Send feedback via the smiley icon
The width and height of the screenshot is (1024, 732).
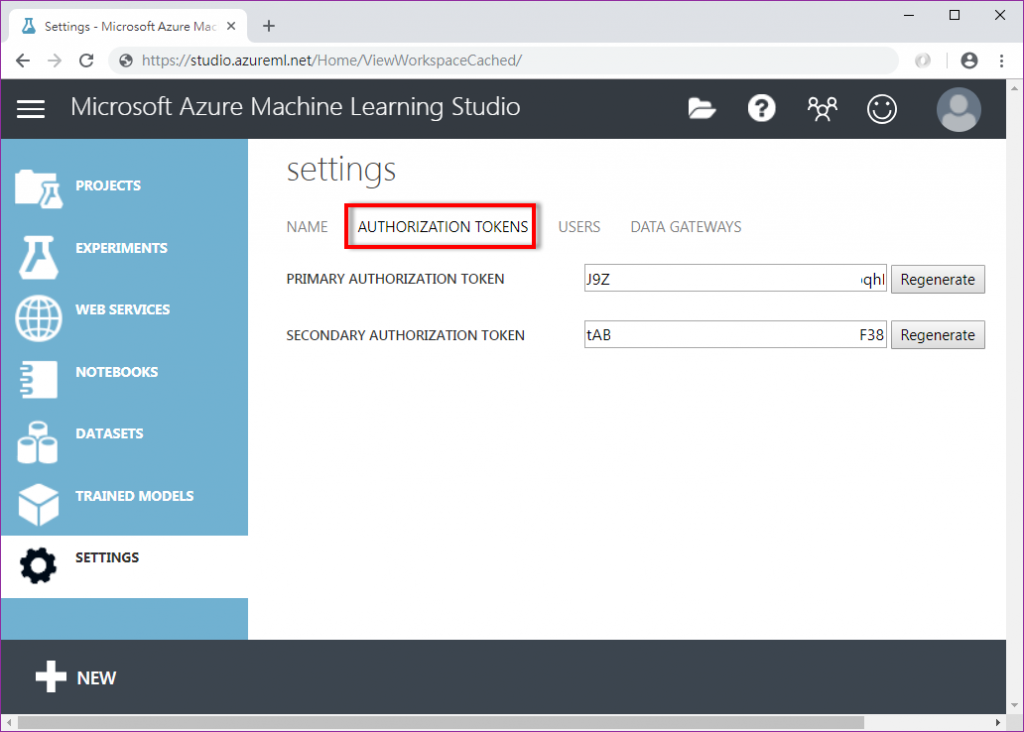coord(882,108)
